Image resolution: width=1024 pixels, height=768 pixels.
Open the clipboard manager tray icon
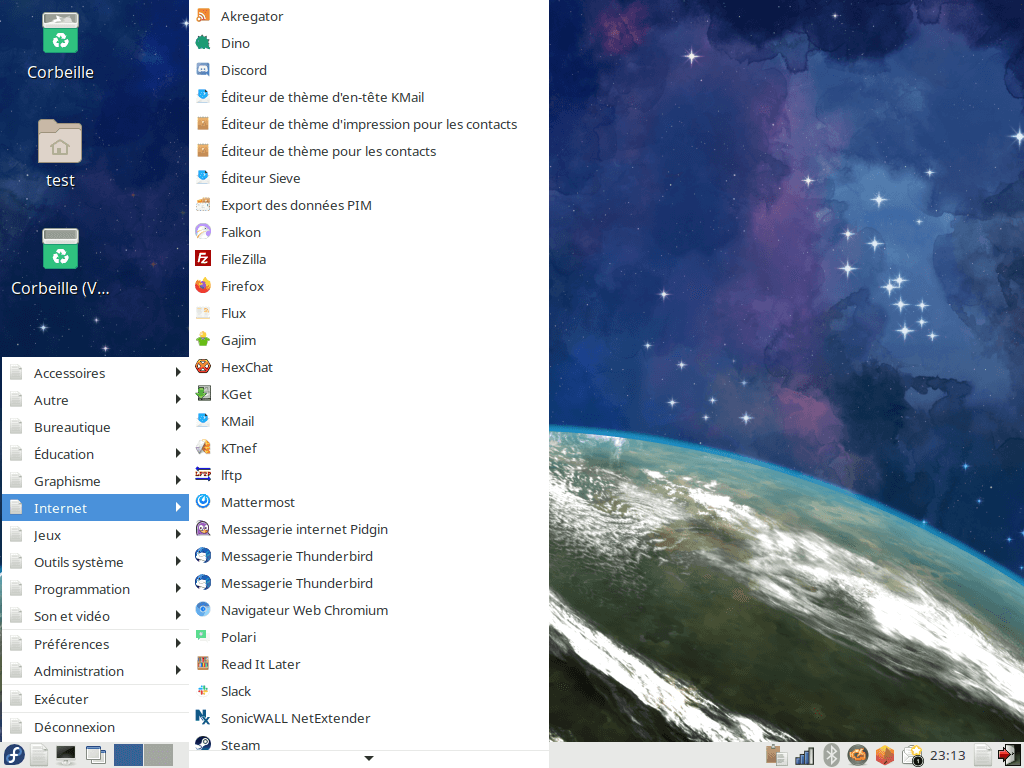point(776,755)
